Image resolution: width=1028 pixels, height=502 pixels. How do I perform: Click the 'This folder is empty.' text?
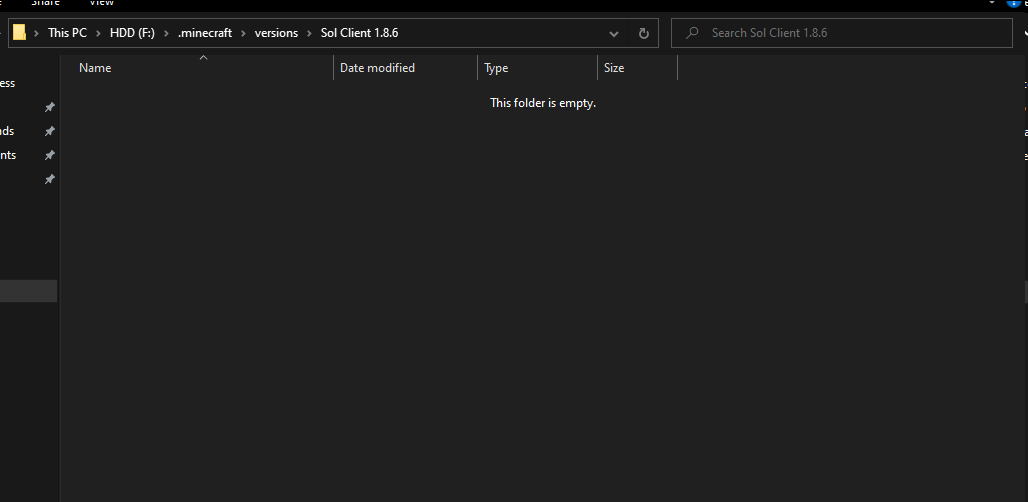543,103
